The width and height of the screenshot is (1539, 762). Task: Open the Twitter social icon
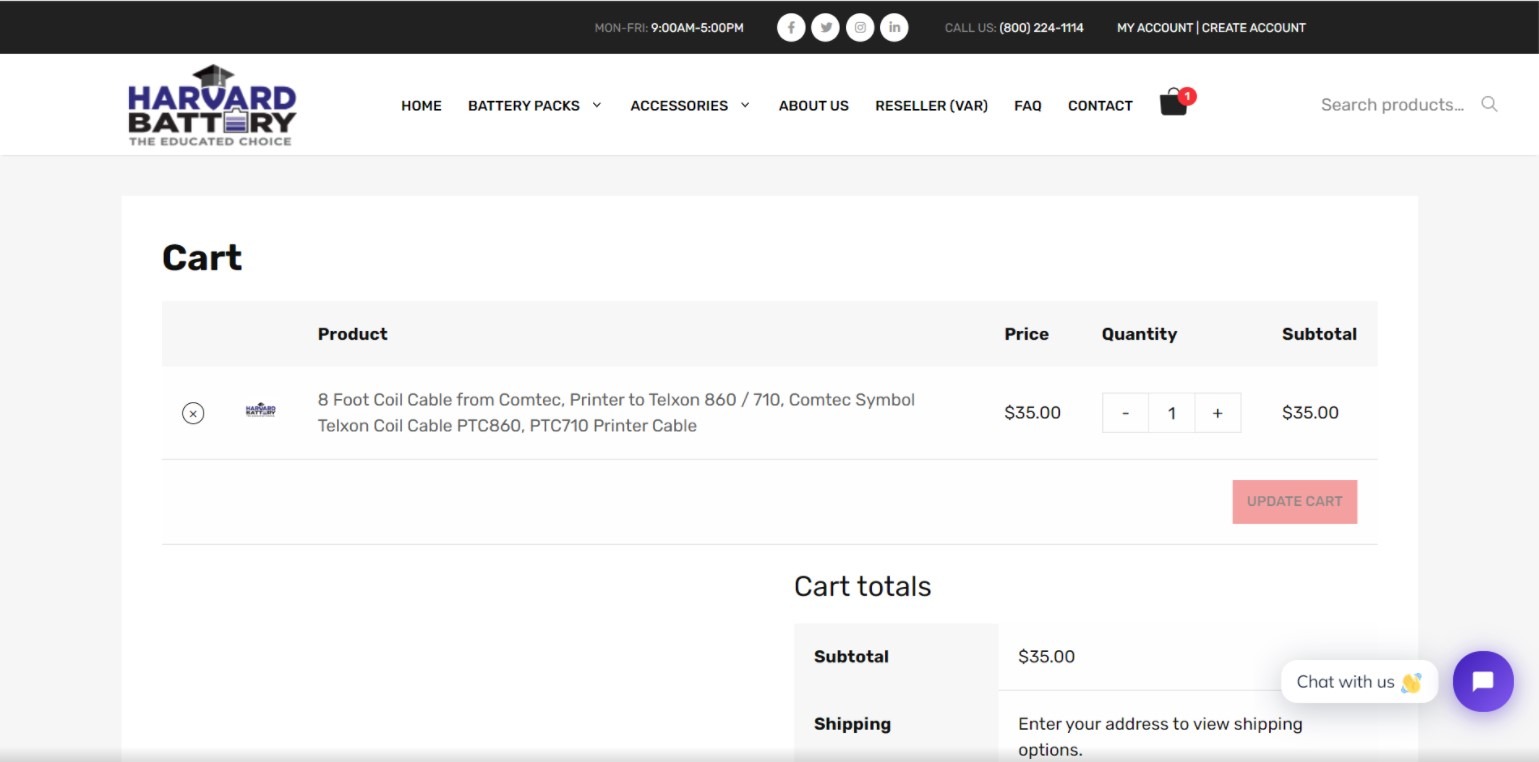(x=825, y=27)
